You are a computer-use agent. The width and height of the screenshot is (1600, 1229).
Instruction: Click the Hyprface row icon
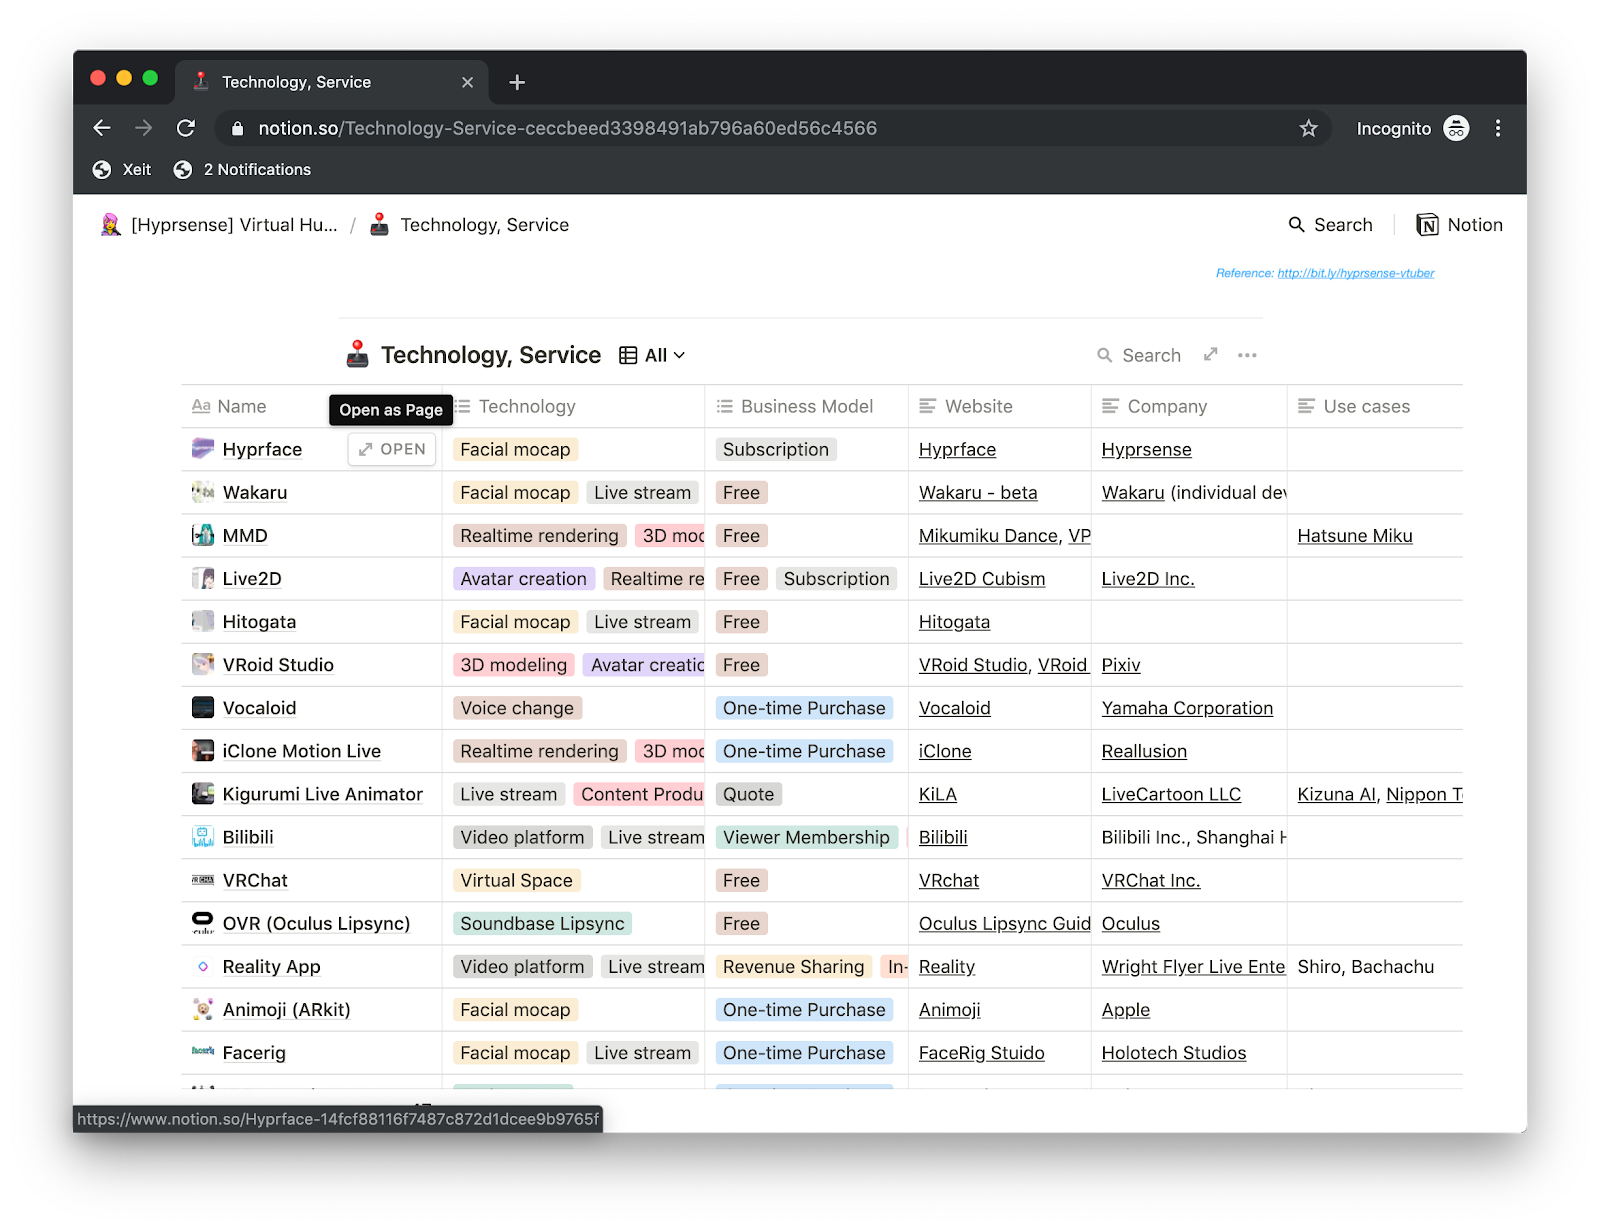[x=203, y=449]
